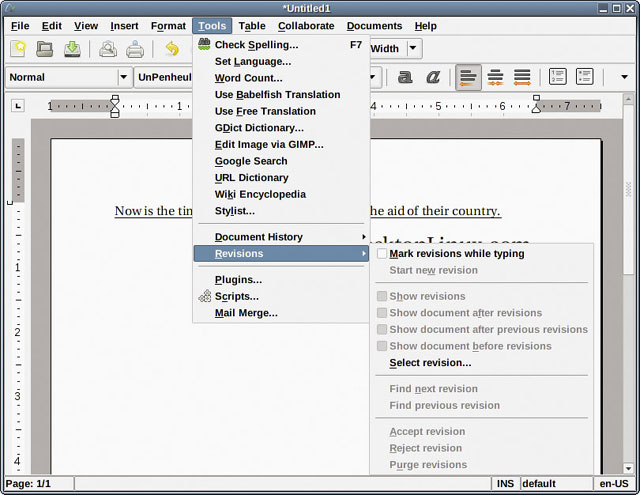640x495 pixels.
Task: Choose Word Count... menu item
Action: (281, 78)
